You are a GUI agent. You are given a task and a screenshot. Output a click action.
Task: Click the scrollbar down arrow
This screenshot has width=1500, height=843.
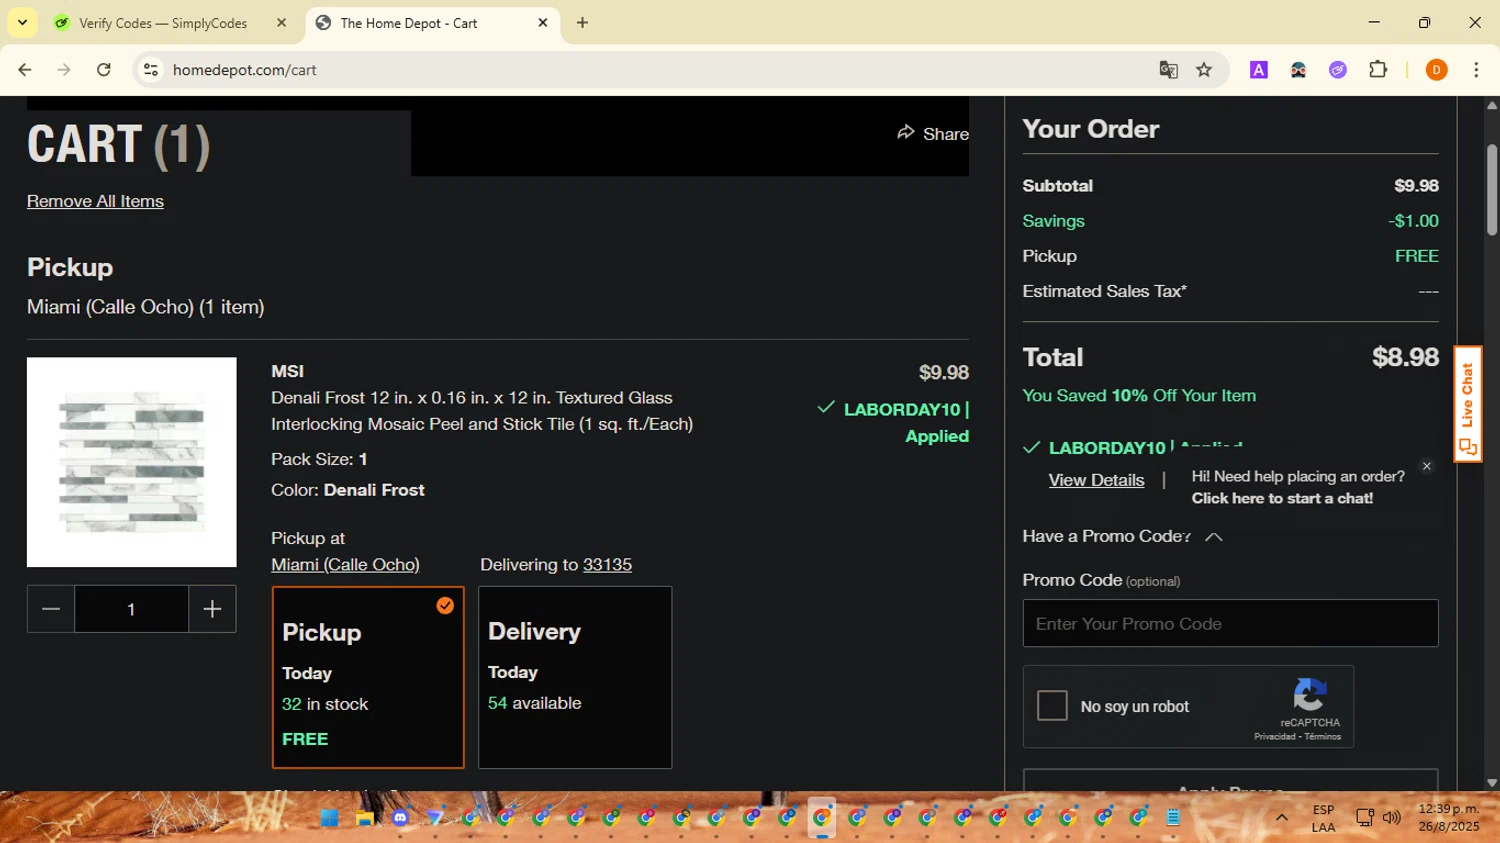1492,783
